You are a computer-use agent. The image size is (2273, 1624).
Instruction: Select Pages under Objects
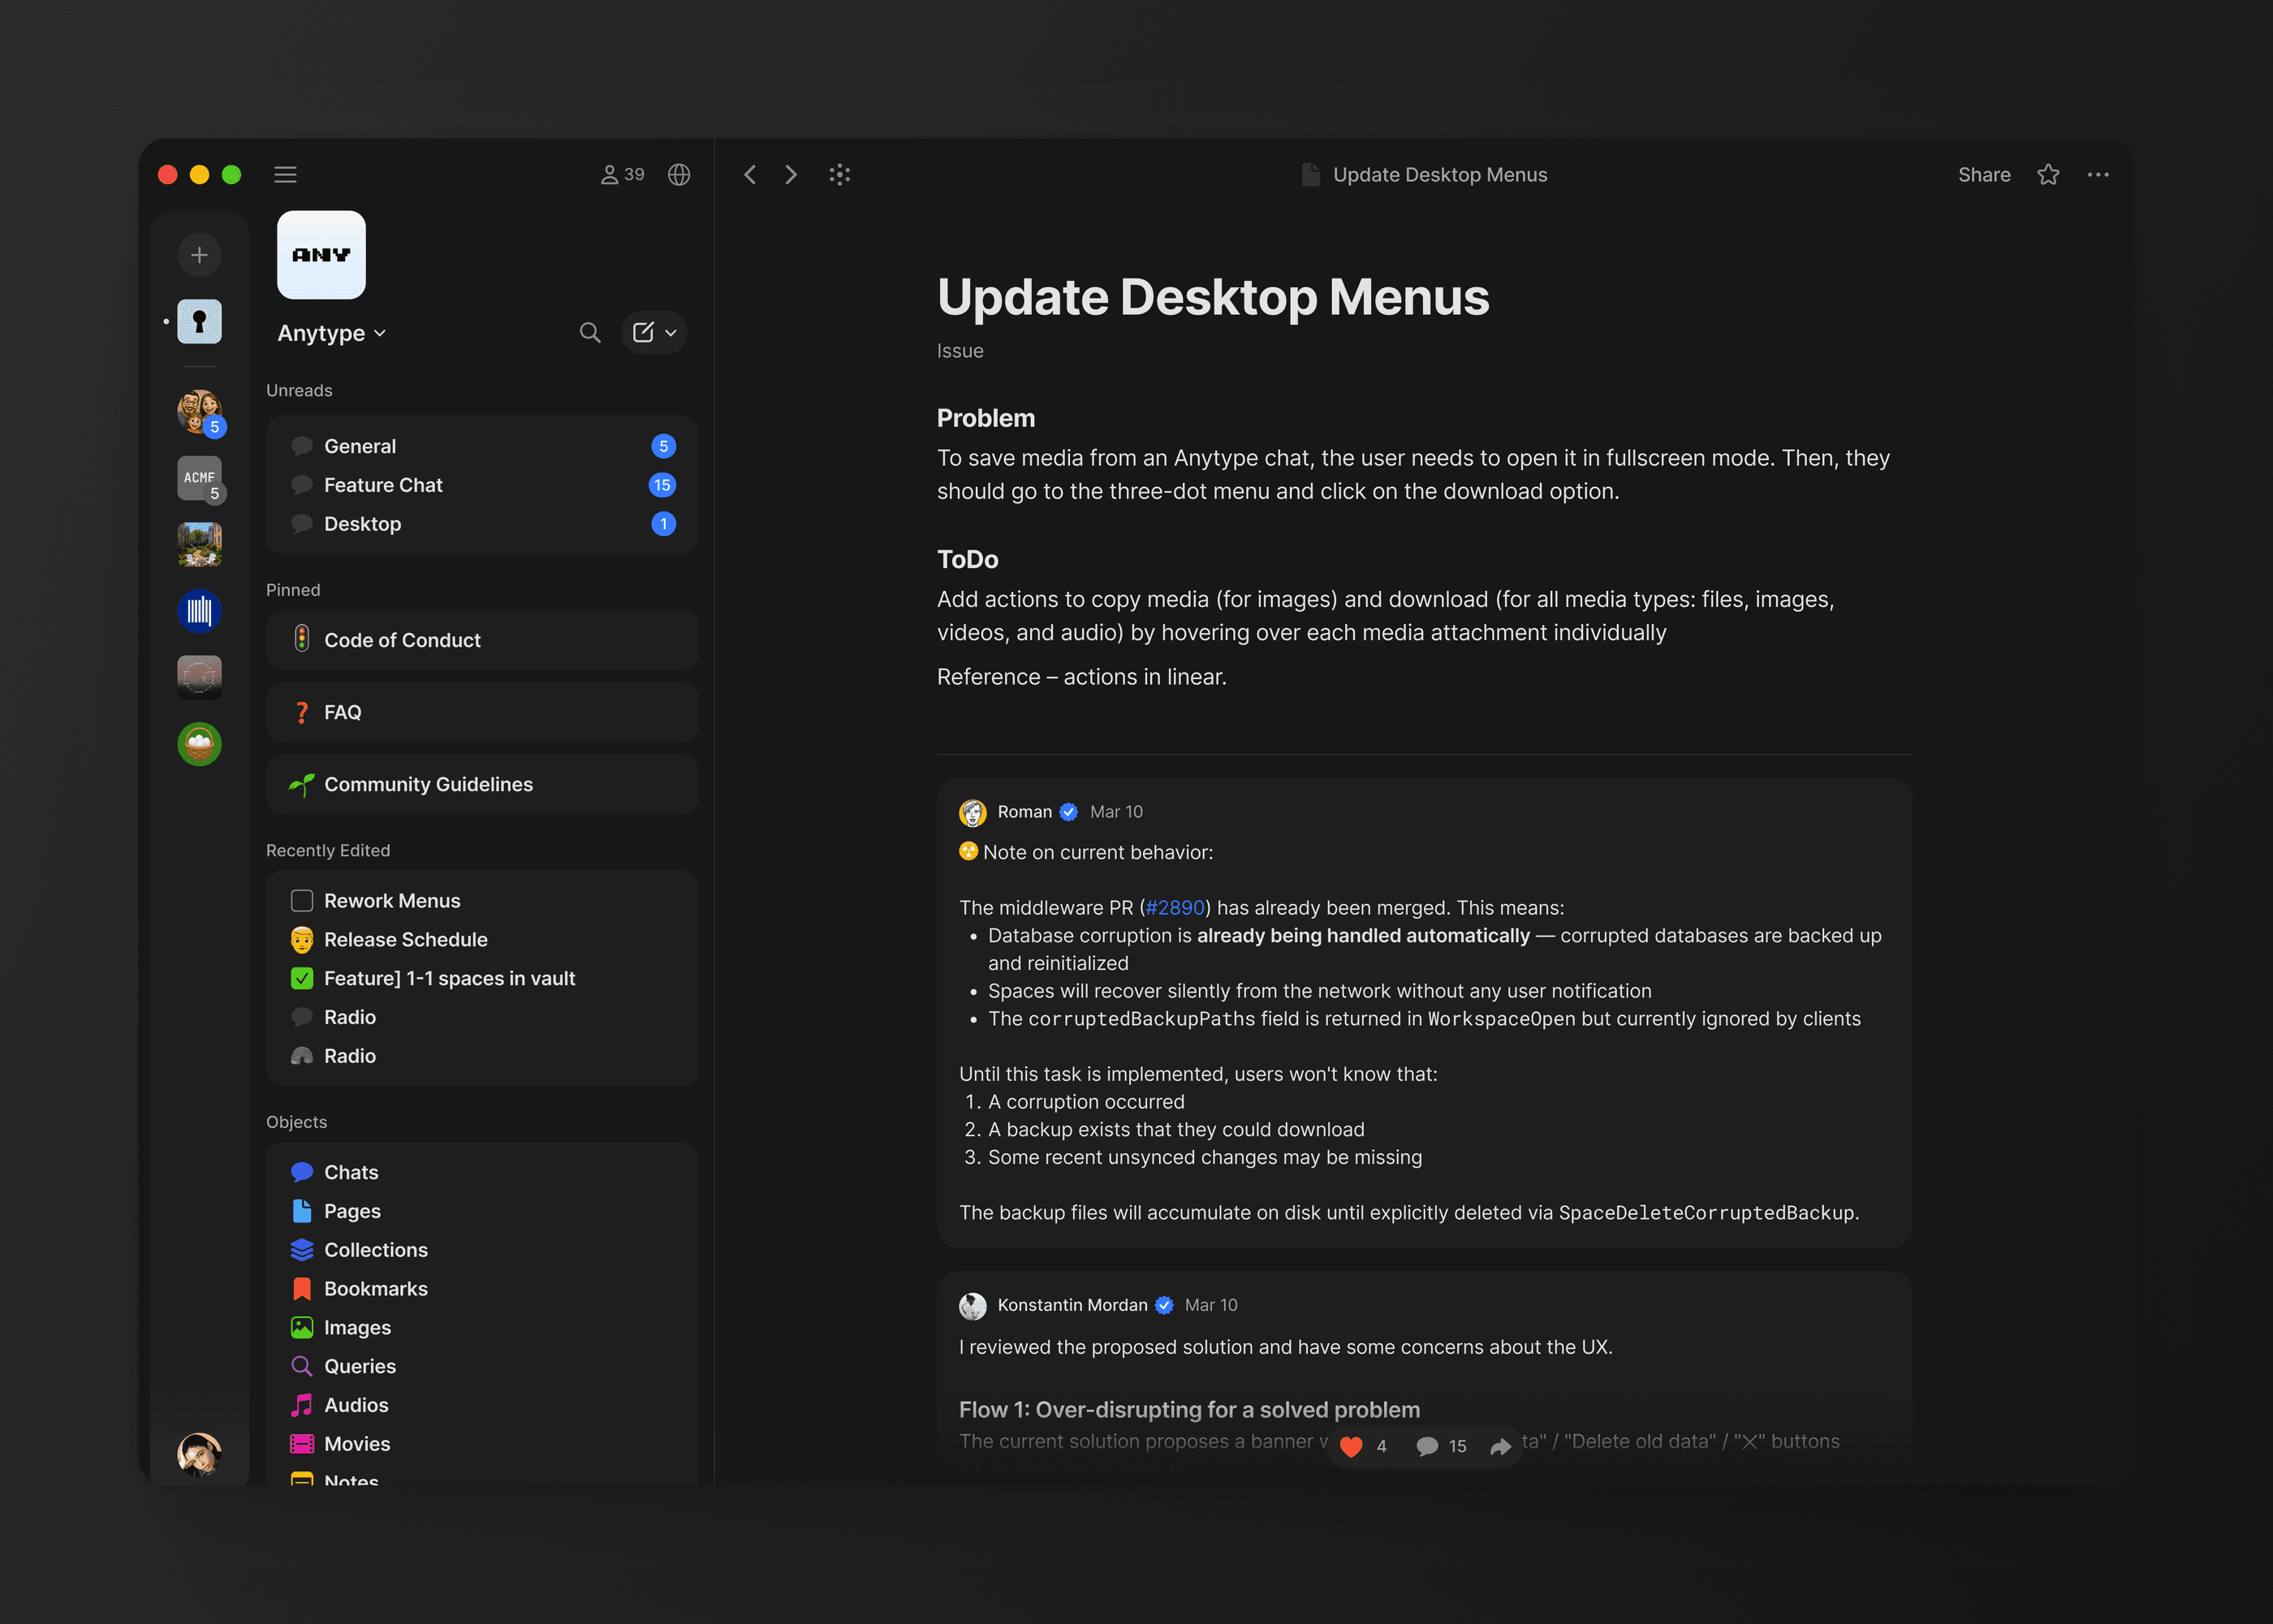tap(482, 1211)
